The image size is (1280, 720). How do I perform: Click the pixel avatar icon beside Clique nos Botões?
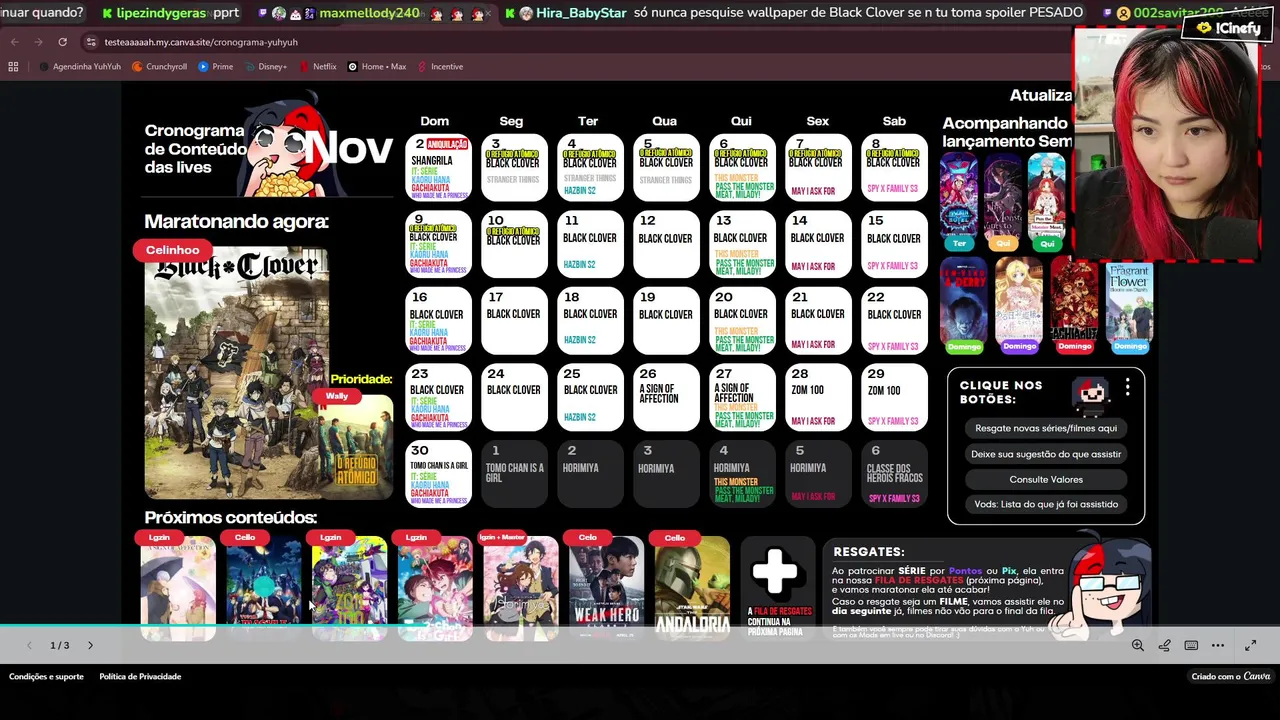click(x=1091, y=395)
